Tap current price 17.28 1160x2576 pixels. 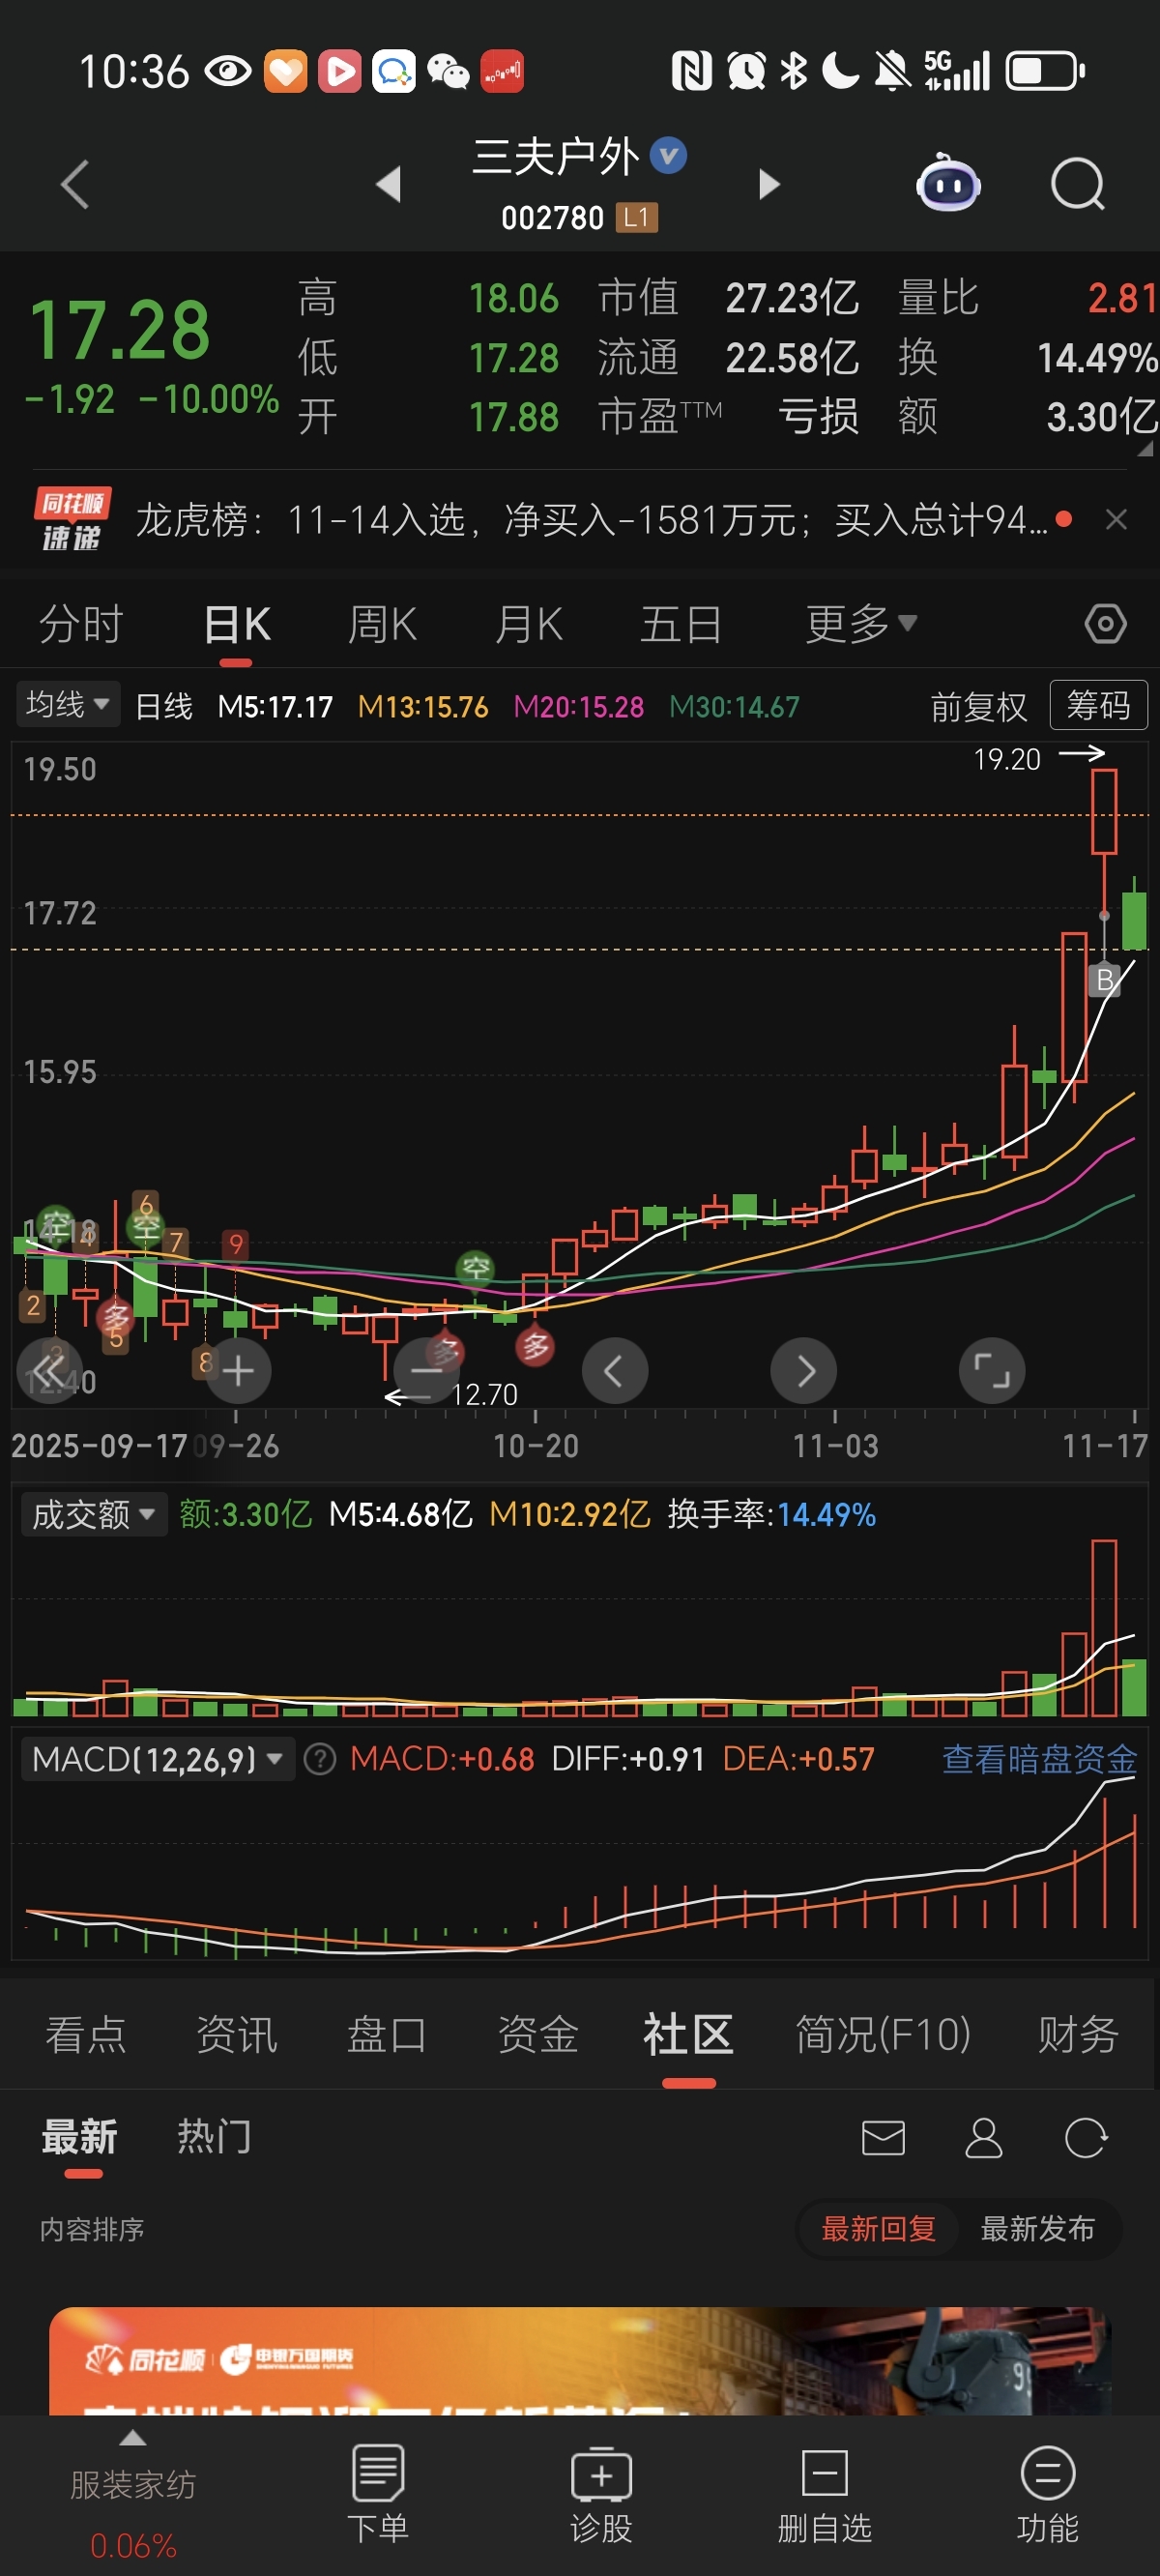point(119,330)
